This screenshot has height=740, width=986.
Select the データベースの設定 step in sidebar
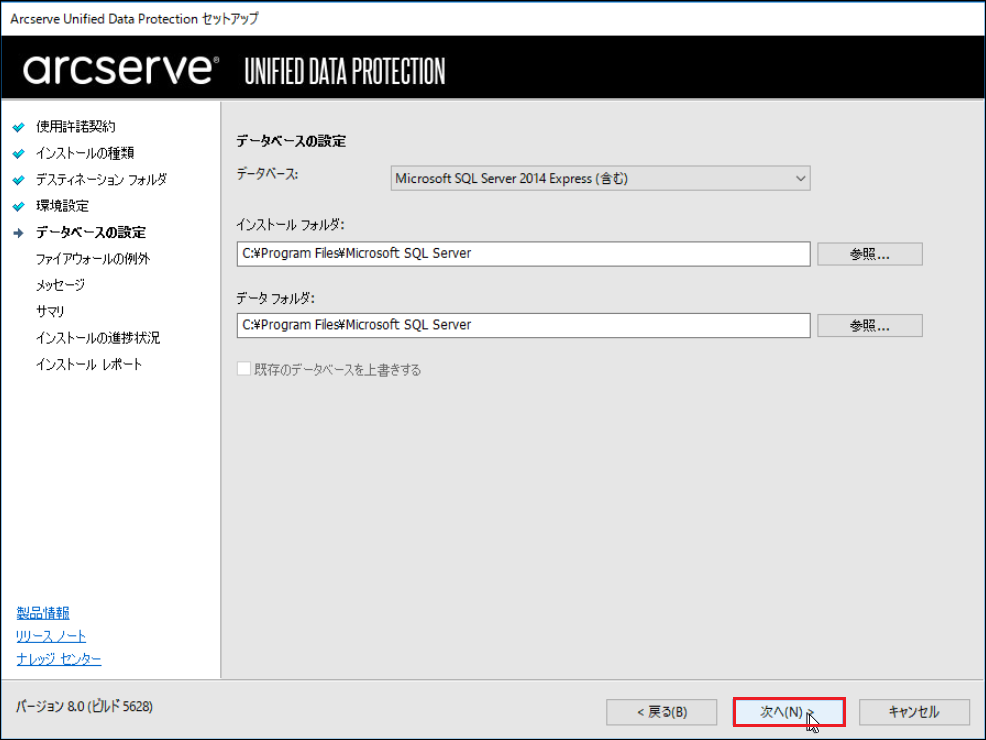[x=91, y=232]
